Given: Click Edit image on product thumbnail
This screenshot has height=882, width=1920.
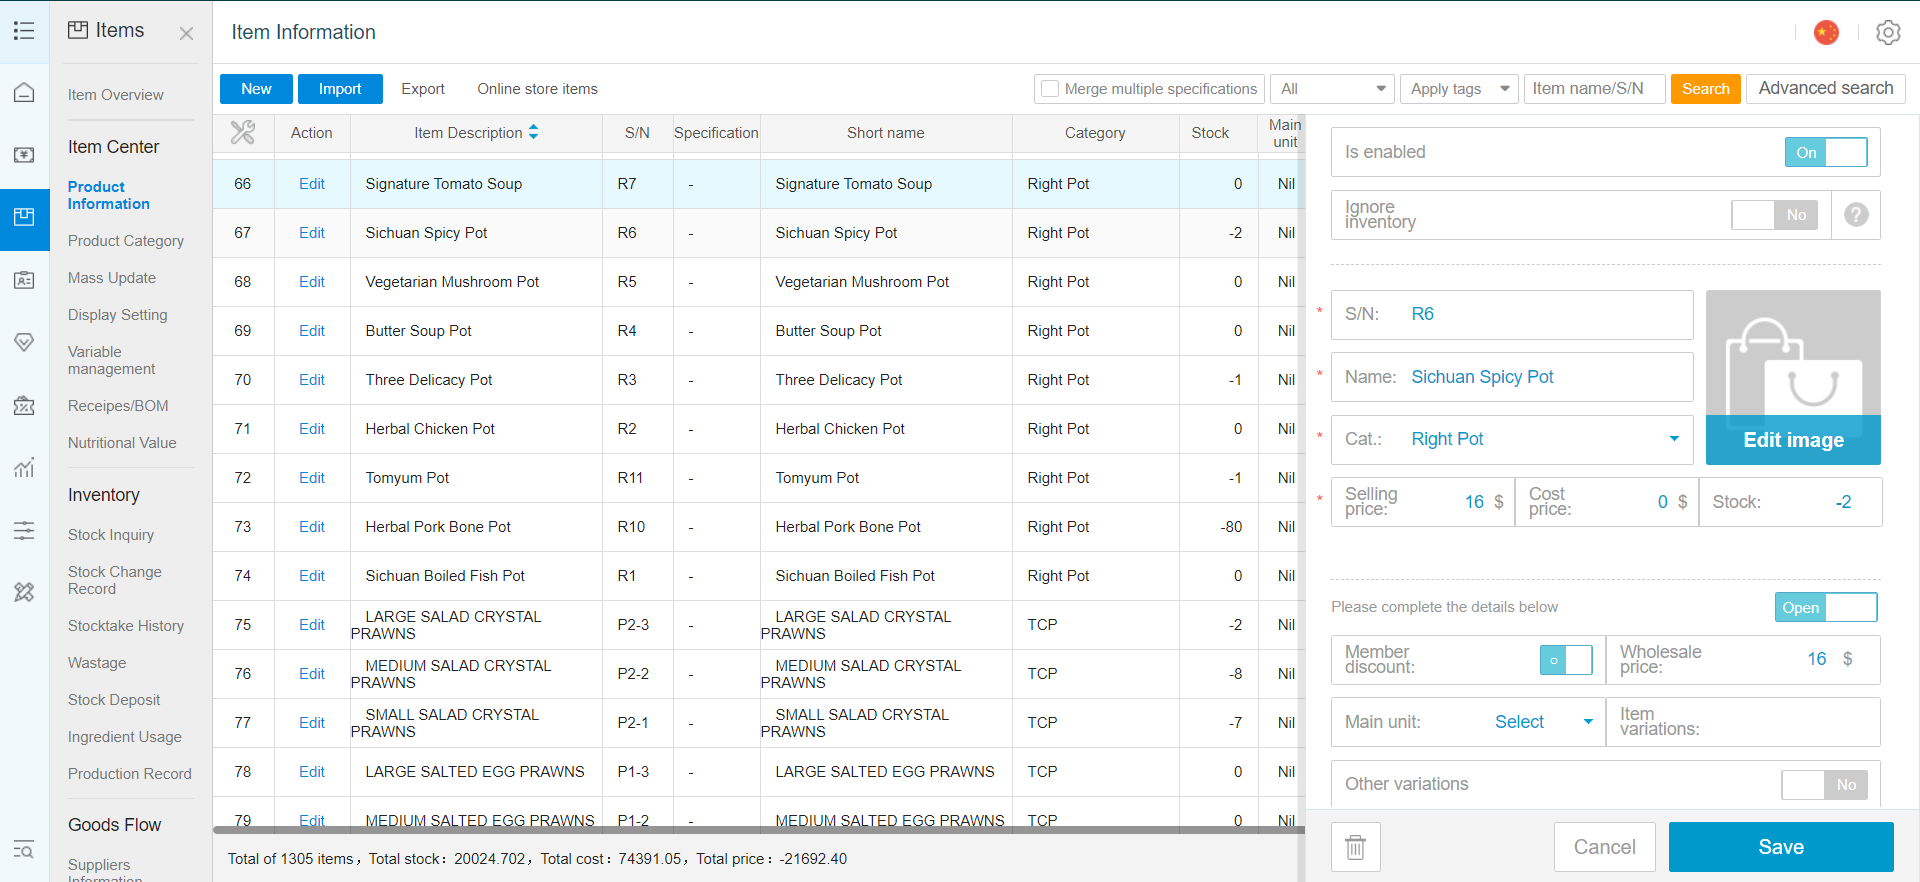Looking at the screenshot, I should [x=1793, y=440].
